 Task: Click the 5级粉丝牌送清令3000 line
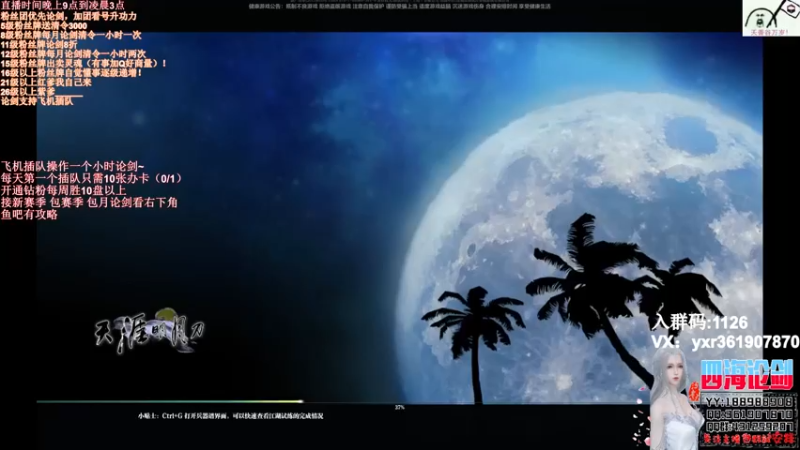tap(43, 26)
